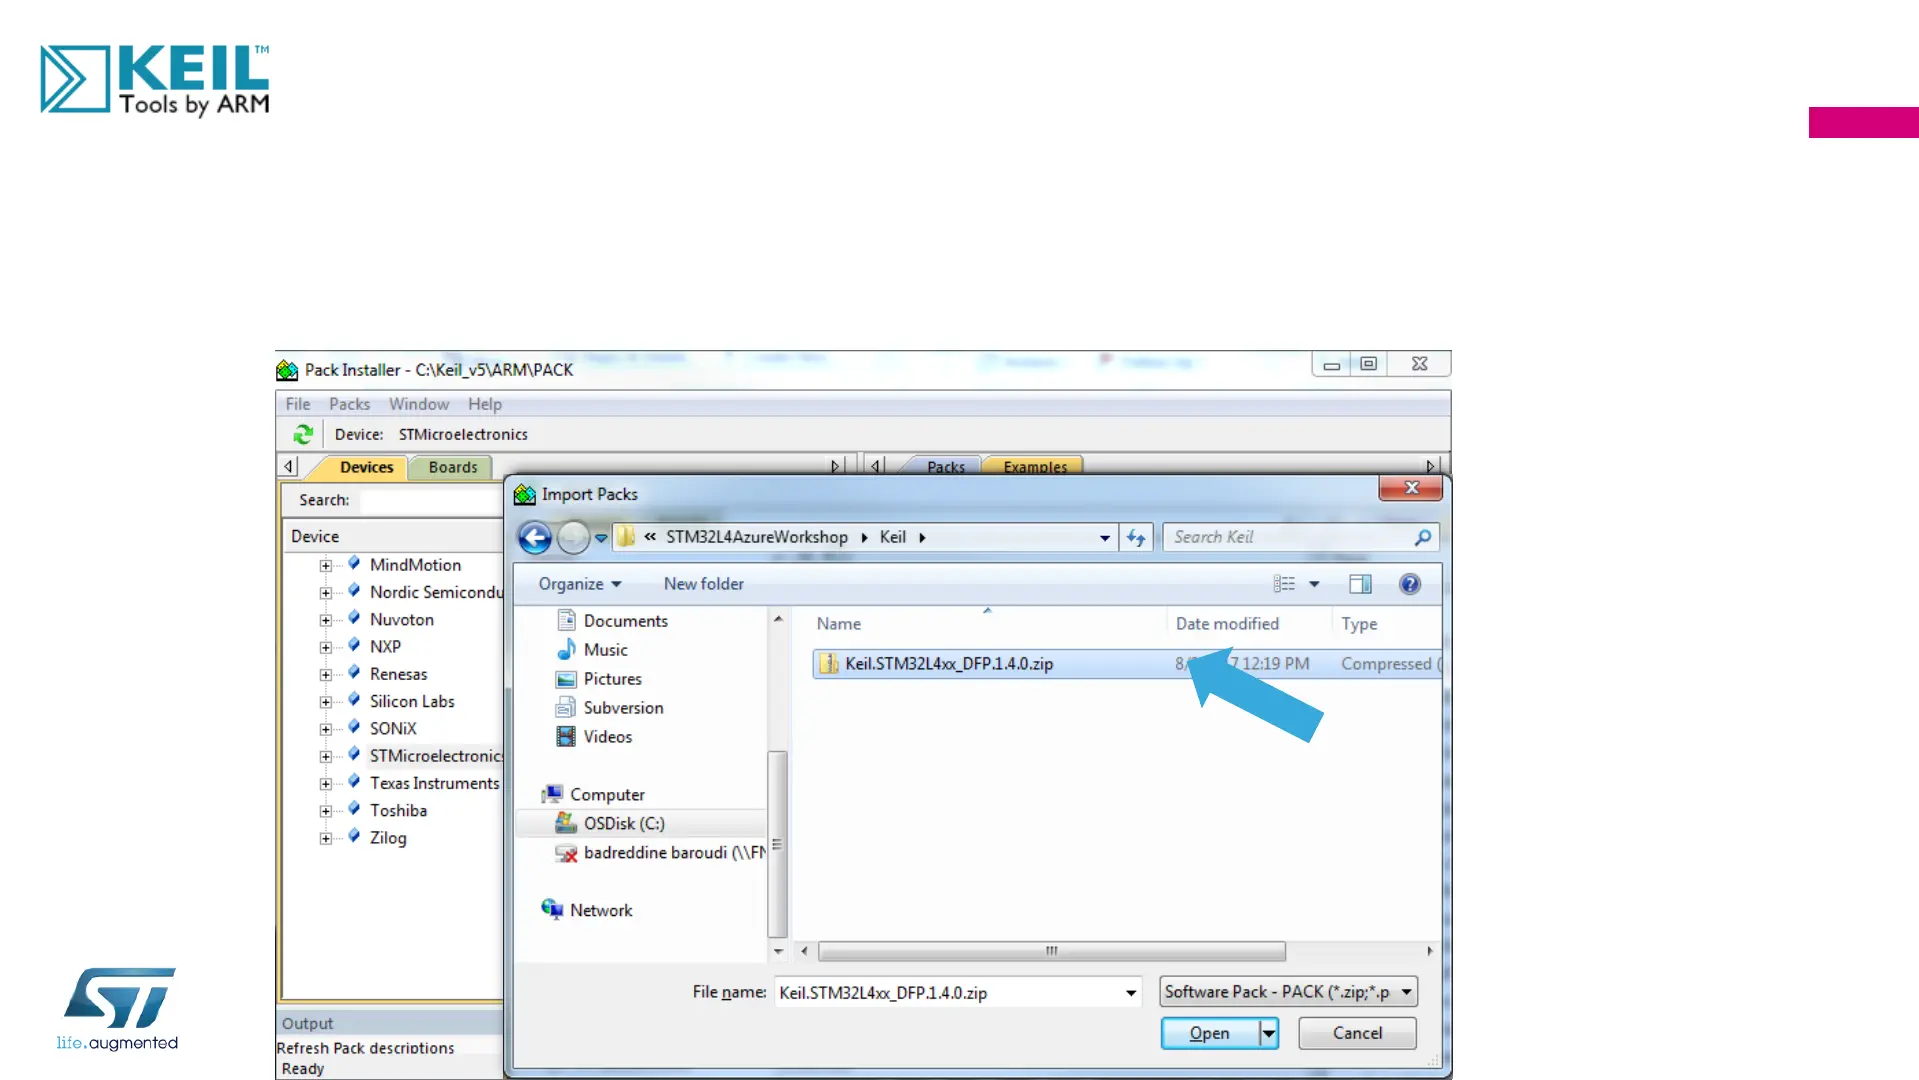Screen dimensions: 1919x1080
Task: Open the STM32L4AzureWorkshop breadcrumb
Action: (757, 537)
